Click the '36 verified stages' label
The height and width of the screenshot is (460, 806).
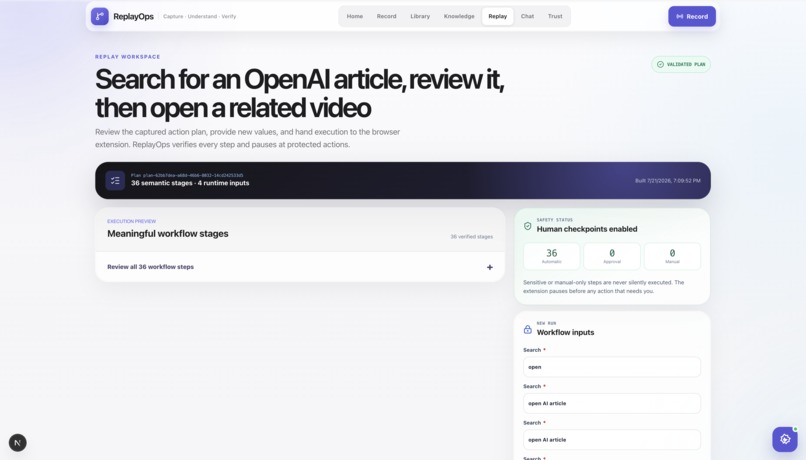[x=471, y=237]
